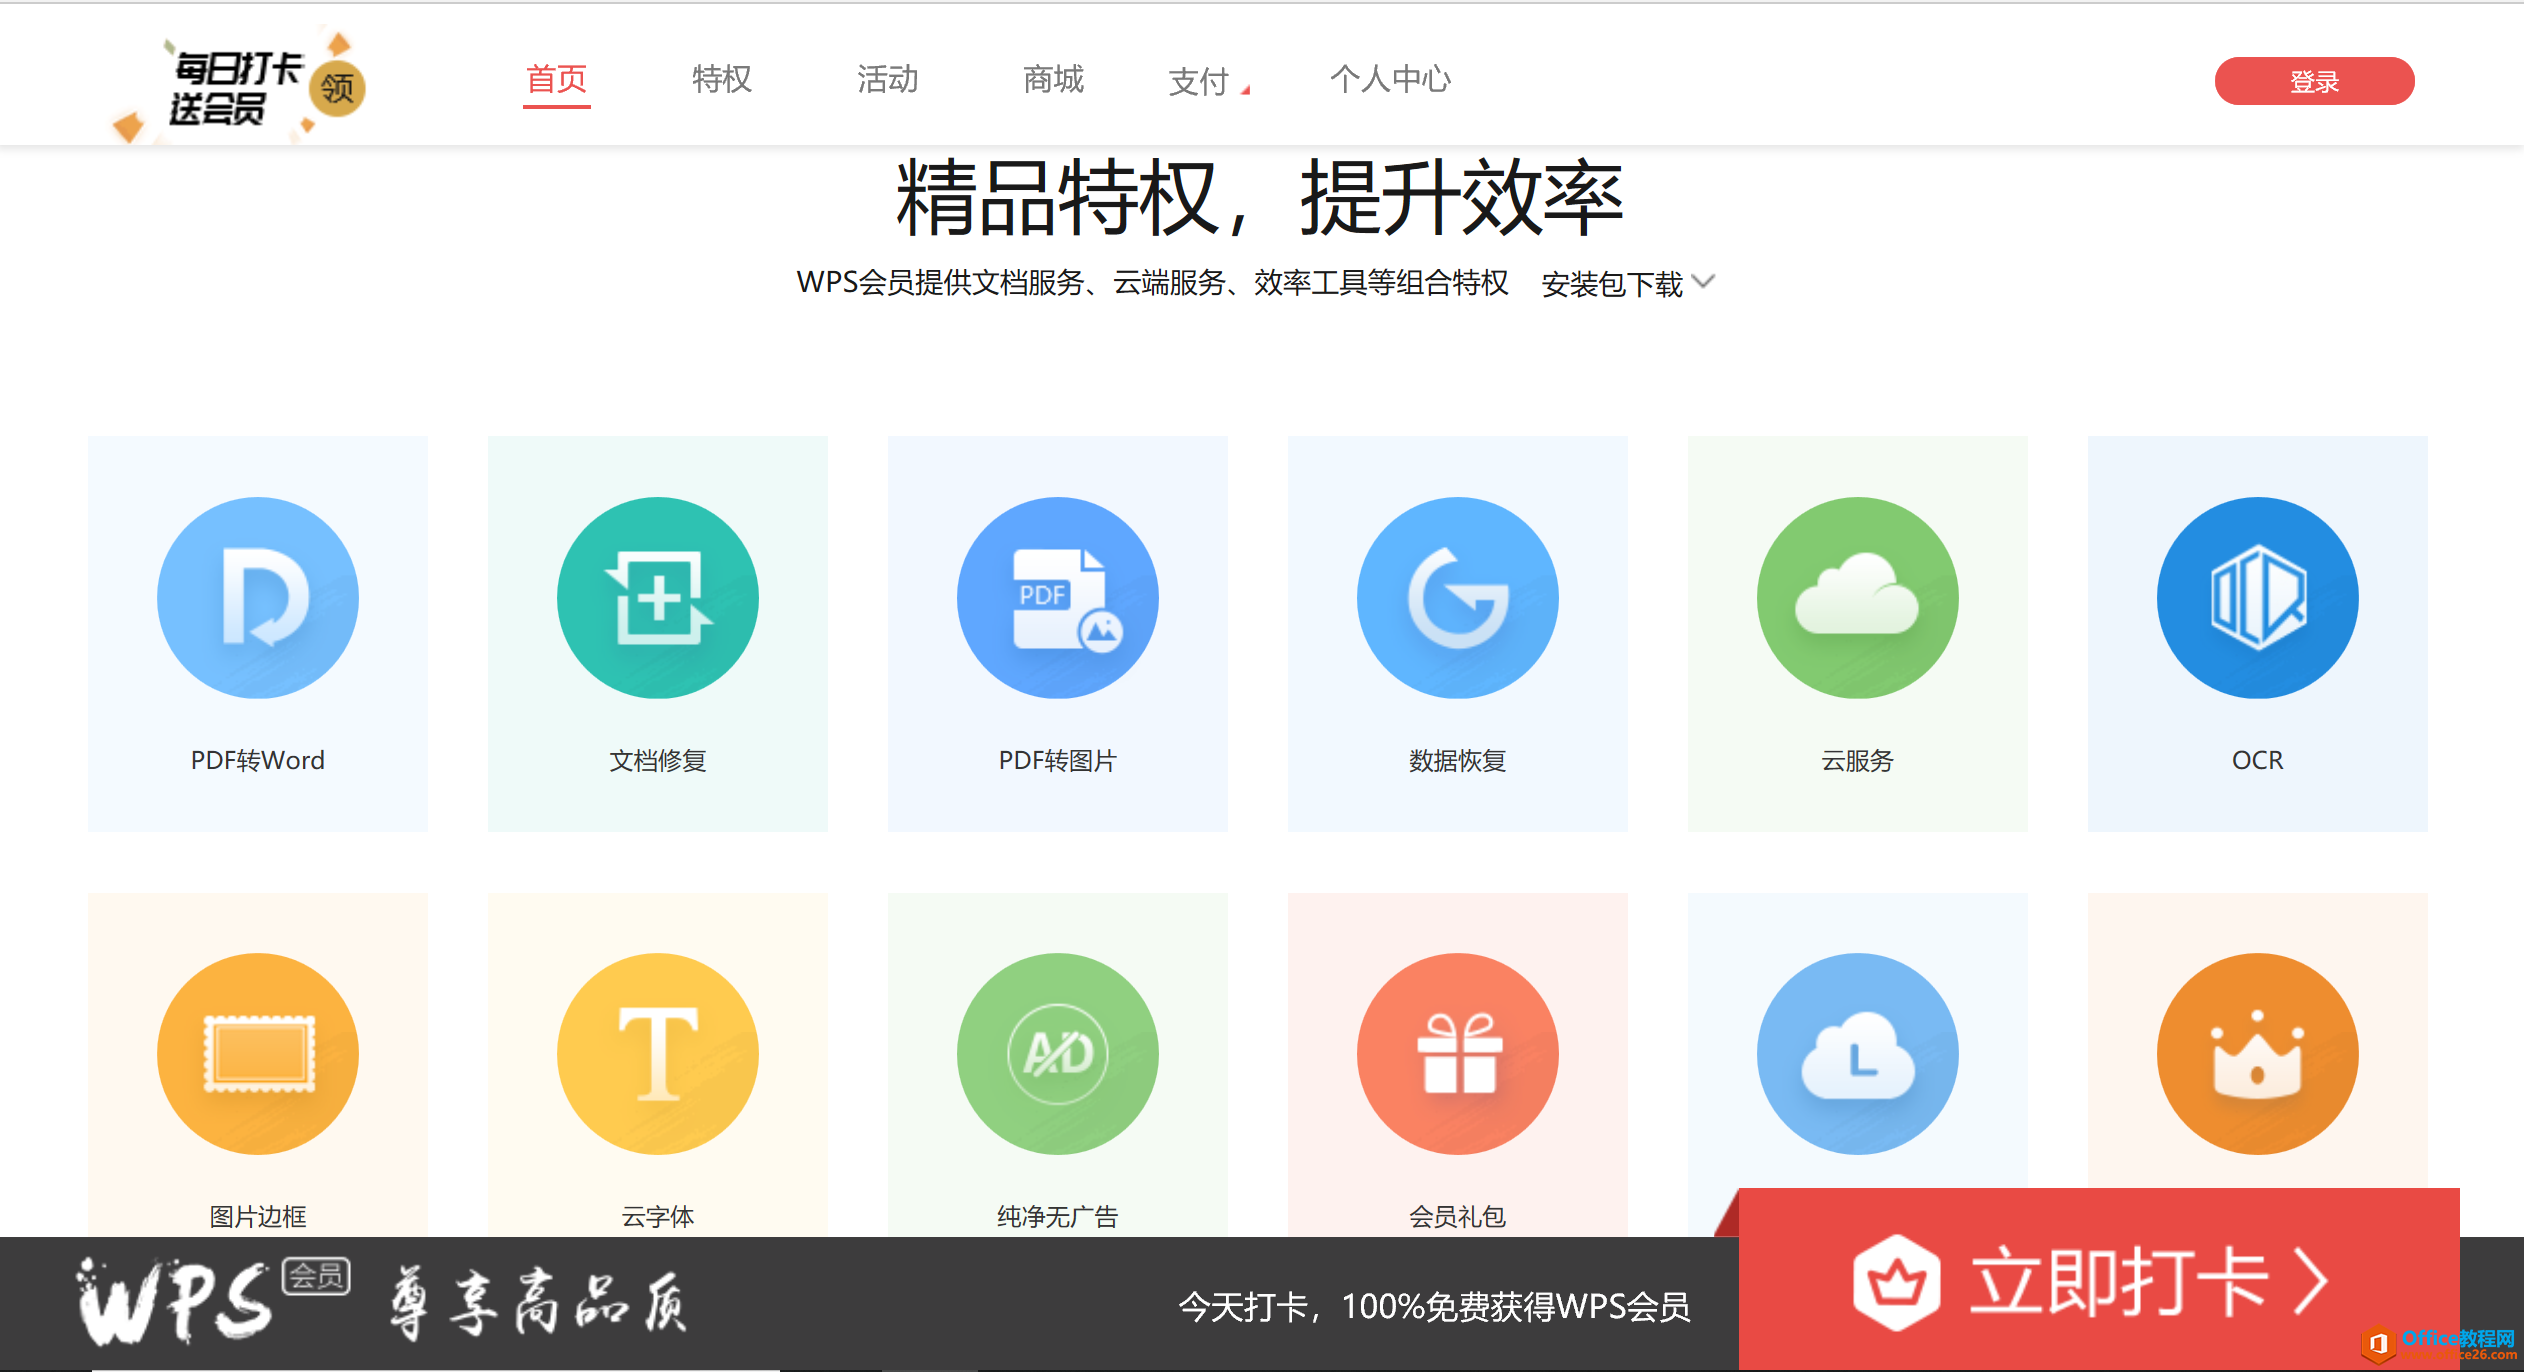Click the 尊享高品质 banner text

tap(538, 1302)
